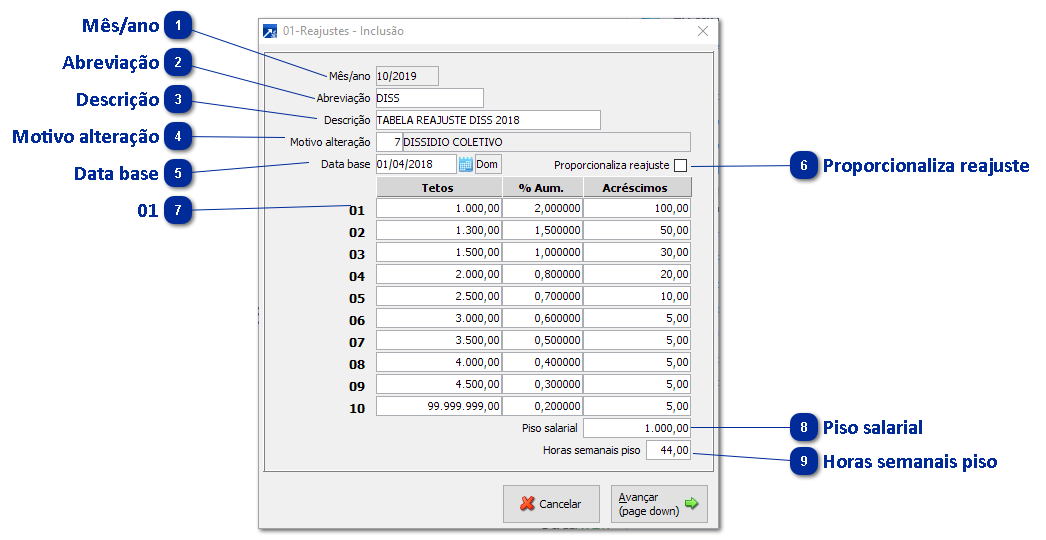Click callout marker number 8 for Piso salarial
This screenshot has width=1046, height=540.
(804, 428)
